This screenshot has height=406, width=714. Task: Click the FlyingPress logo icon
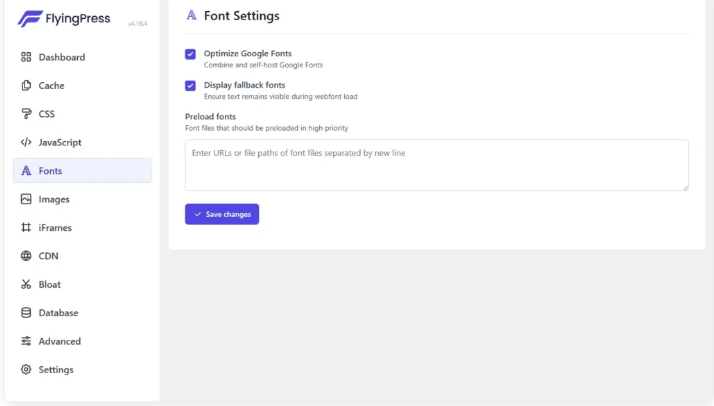30,18
